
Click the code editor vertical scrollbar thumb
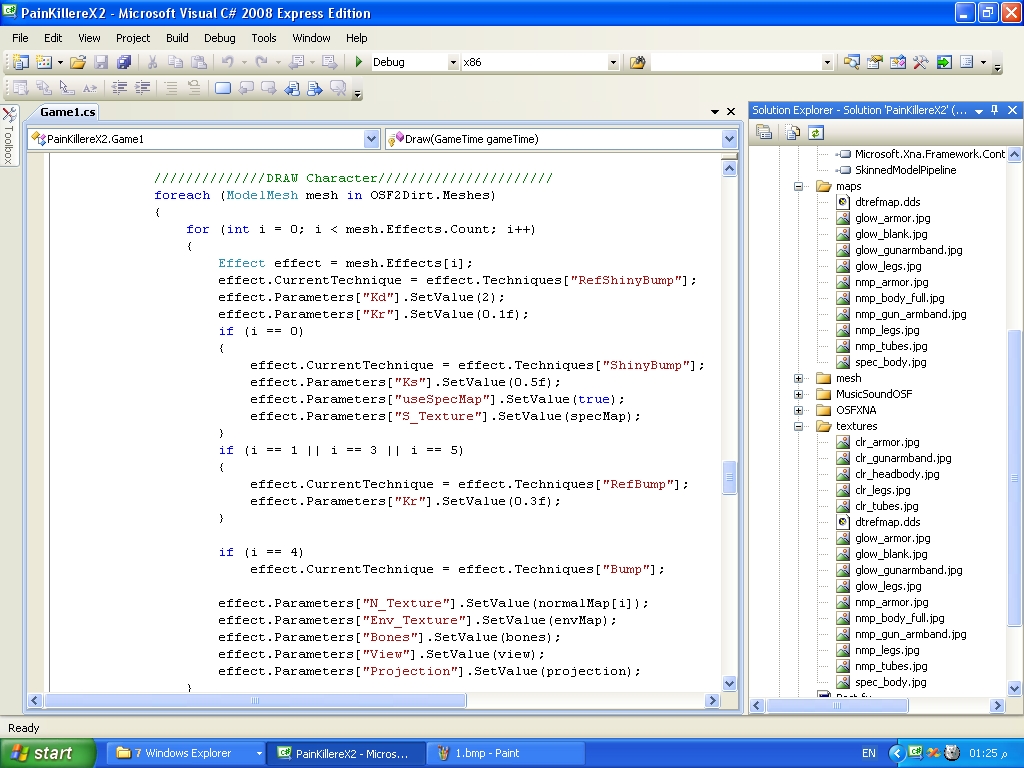[x=729, y=477]
